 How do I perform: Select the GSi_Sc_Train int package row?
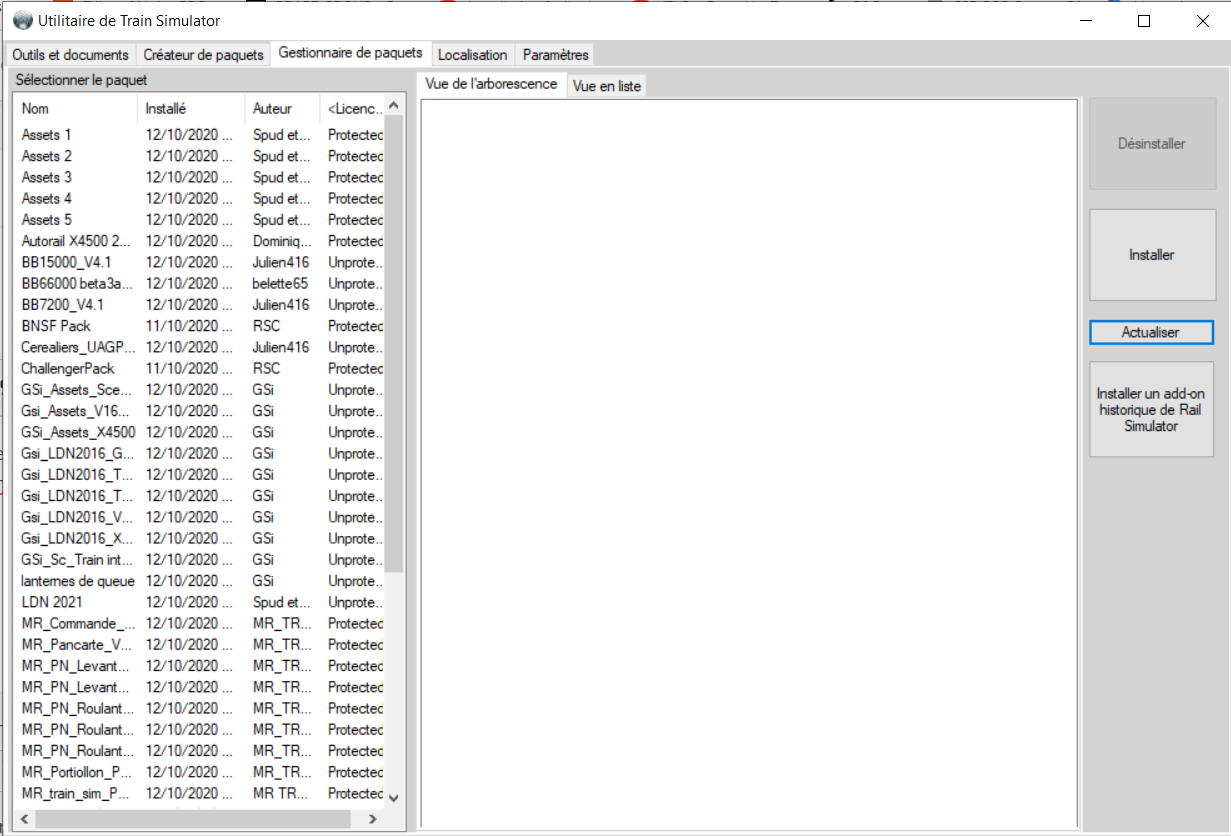click(199, 560)
